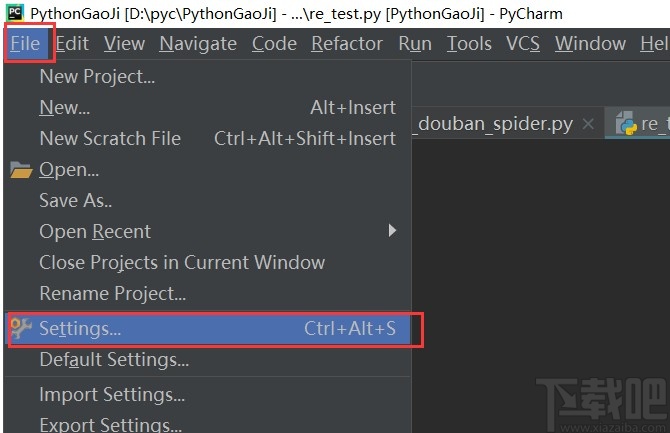Image resolution: width=670 pixels, height=433 pixels.
Task: Choose New Project... from the File menu
Action: point(97,76)
